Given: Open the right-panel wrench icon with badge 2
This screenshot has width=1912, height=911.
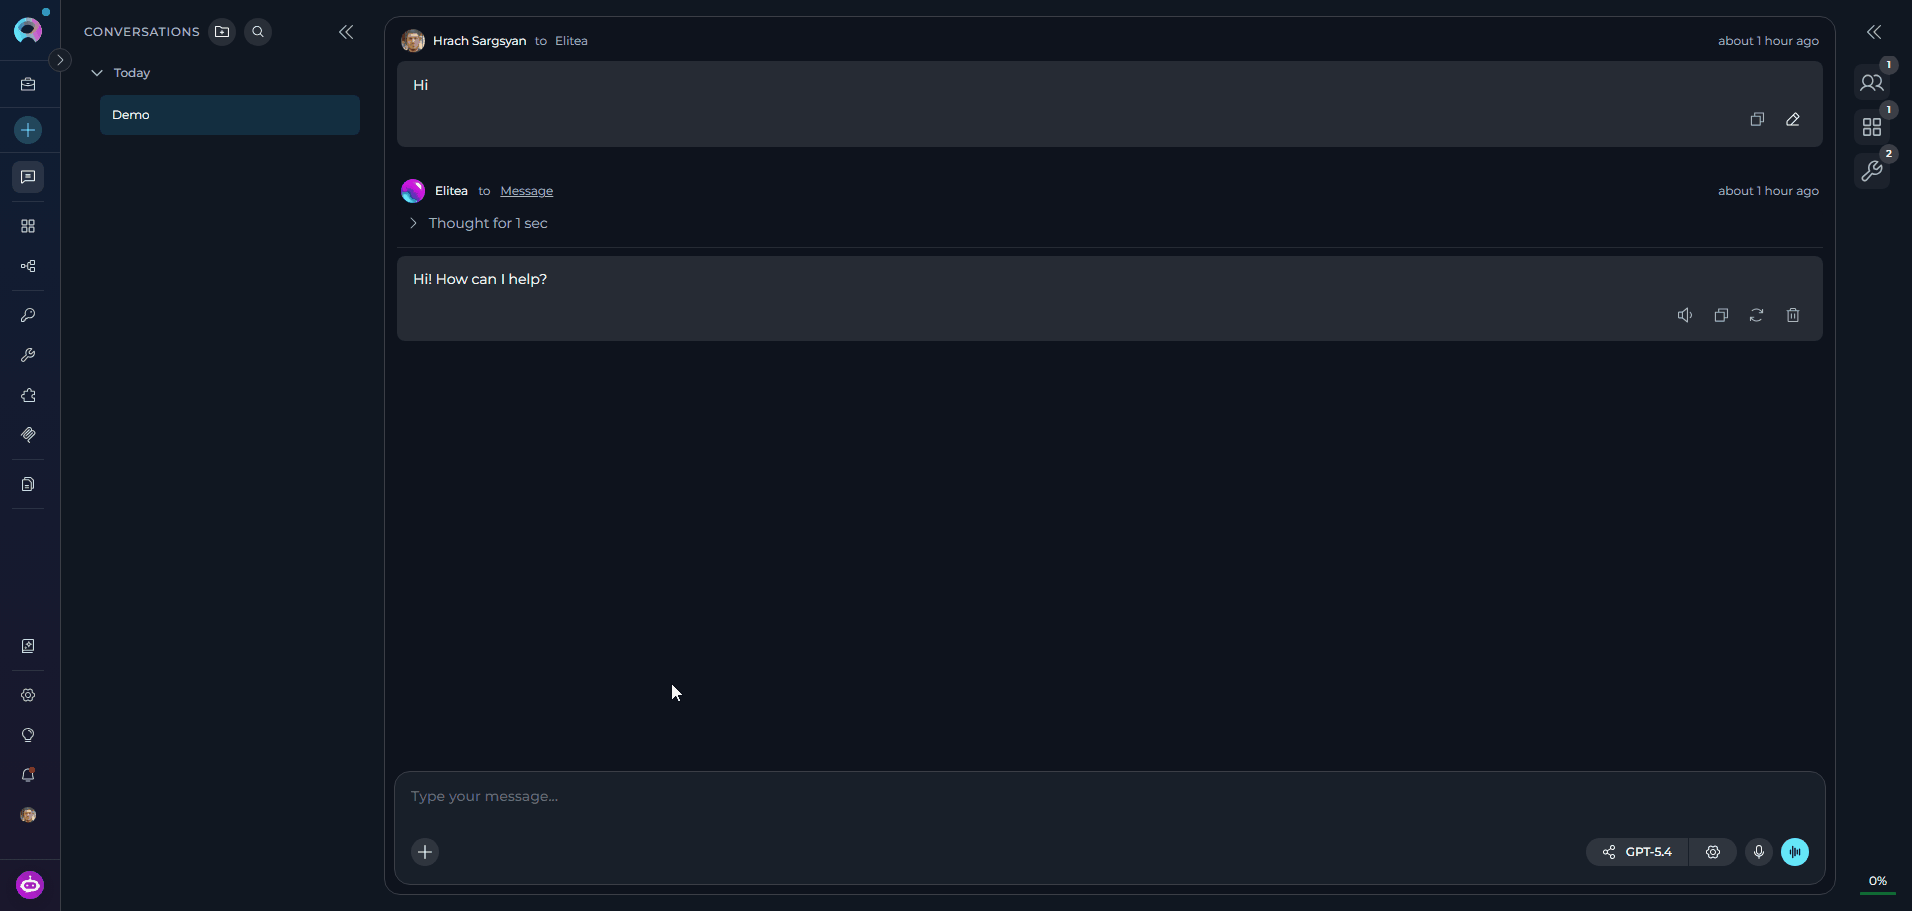Looking at the screenshot, I should [x=1872, y=172].
